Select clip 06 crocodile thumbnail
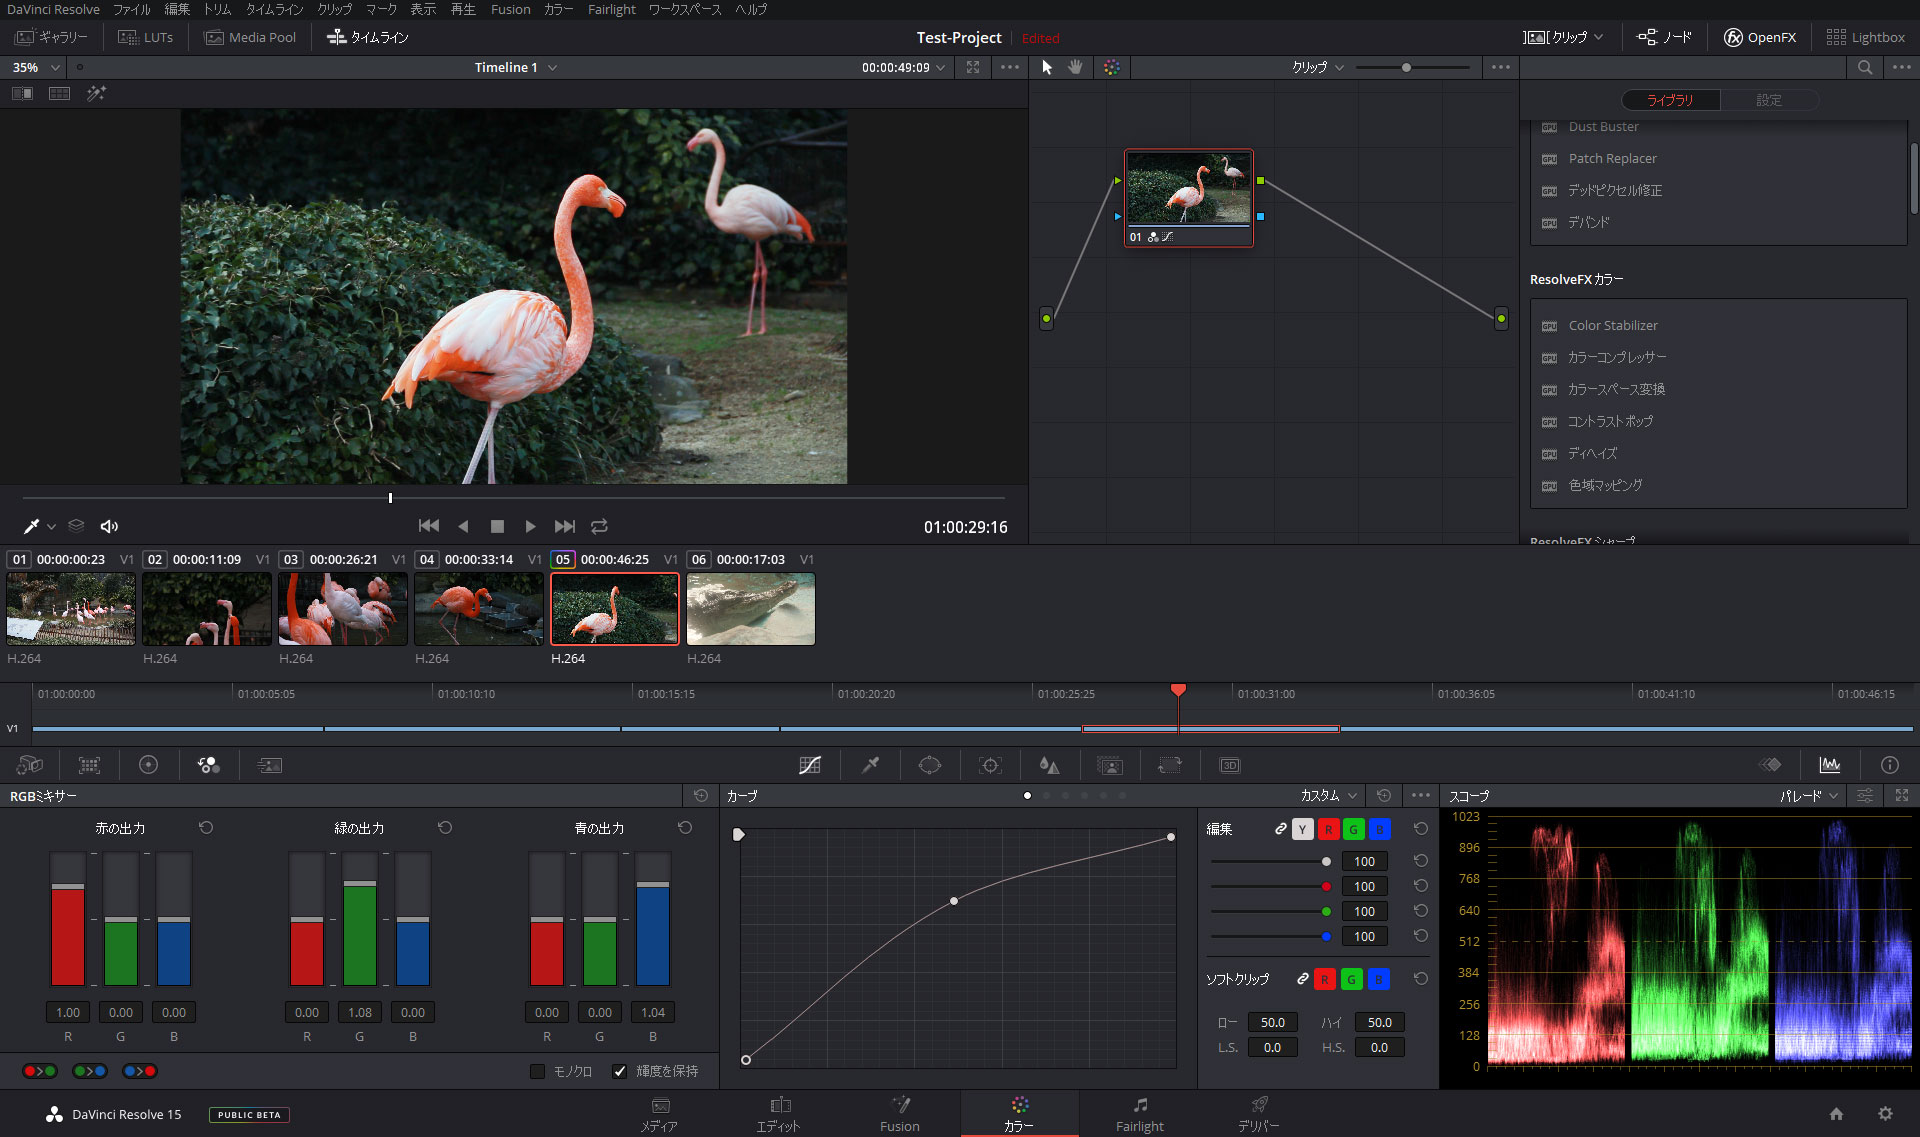The image size is (1920, 1137). [x=751, y=609]
